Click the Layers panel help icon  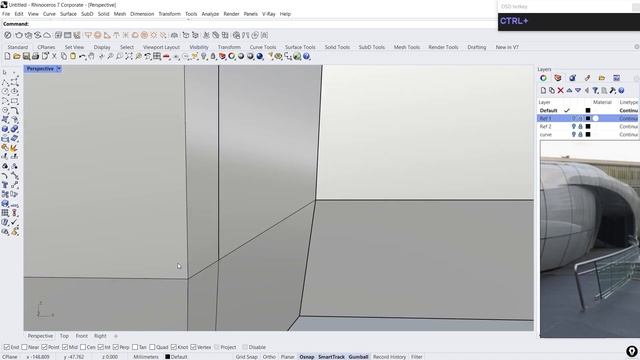[x=621, y=90]
